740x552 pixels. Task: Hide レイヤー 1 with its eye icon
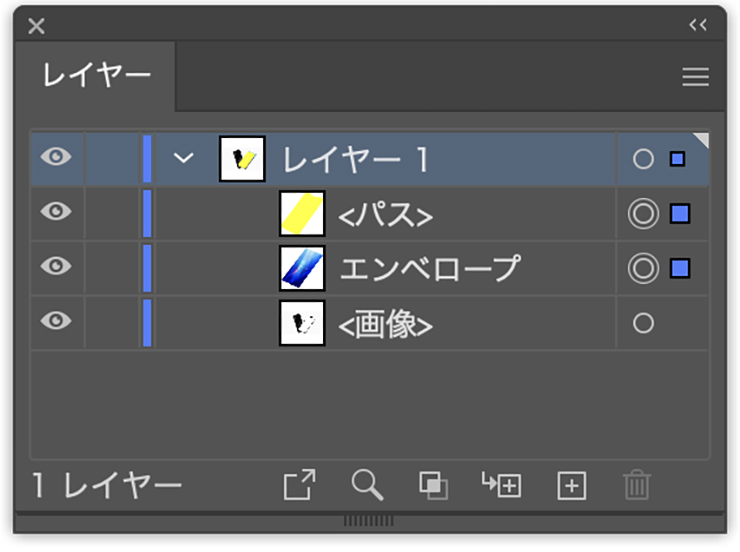coord(58,158)
